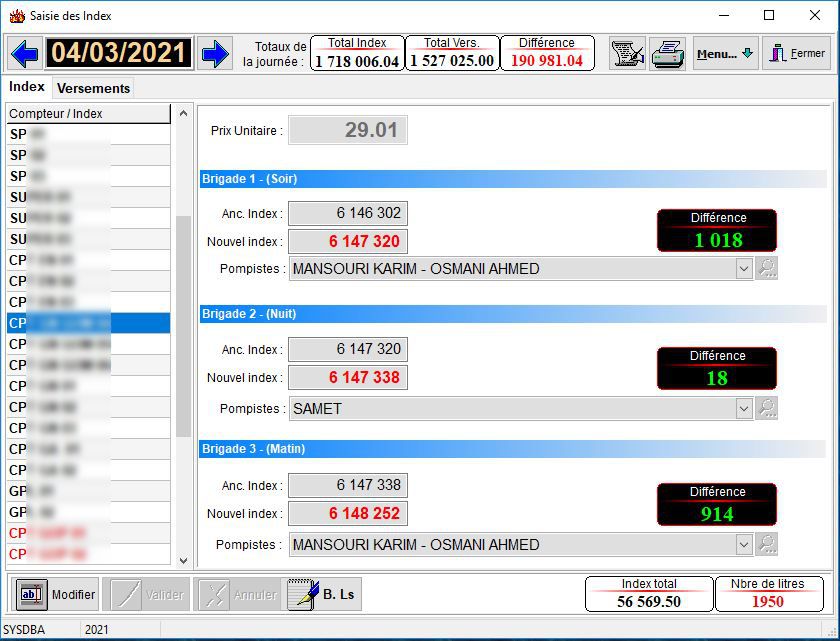Search pompistes for Brigade 2 magnifier icon
The image size is (840, 641).
tap(767, 408)
